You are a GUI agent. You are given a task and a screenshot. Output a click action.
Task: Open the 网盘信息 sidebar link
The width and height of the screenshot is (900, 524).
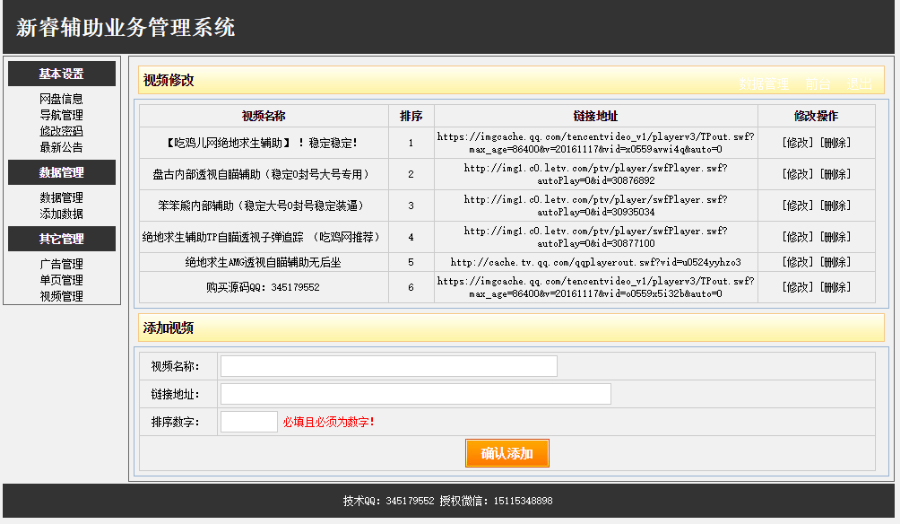point(61,99)
